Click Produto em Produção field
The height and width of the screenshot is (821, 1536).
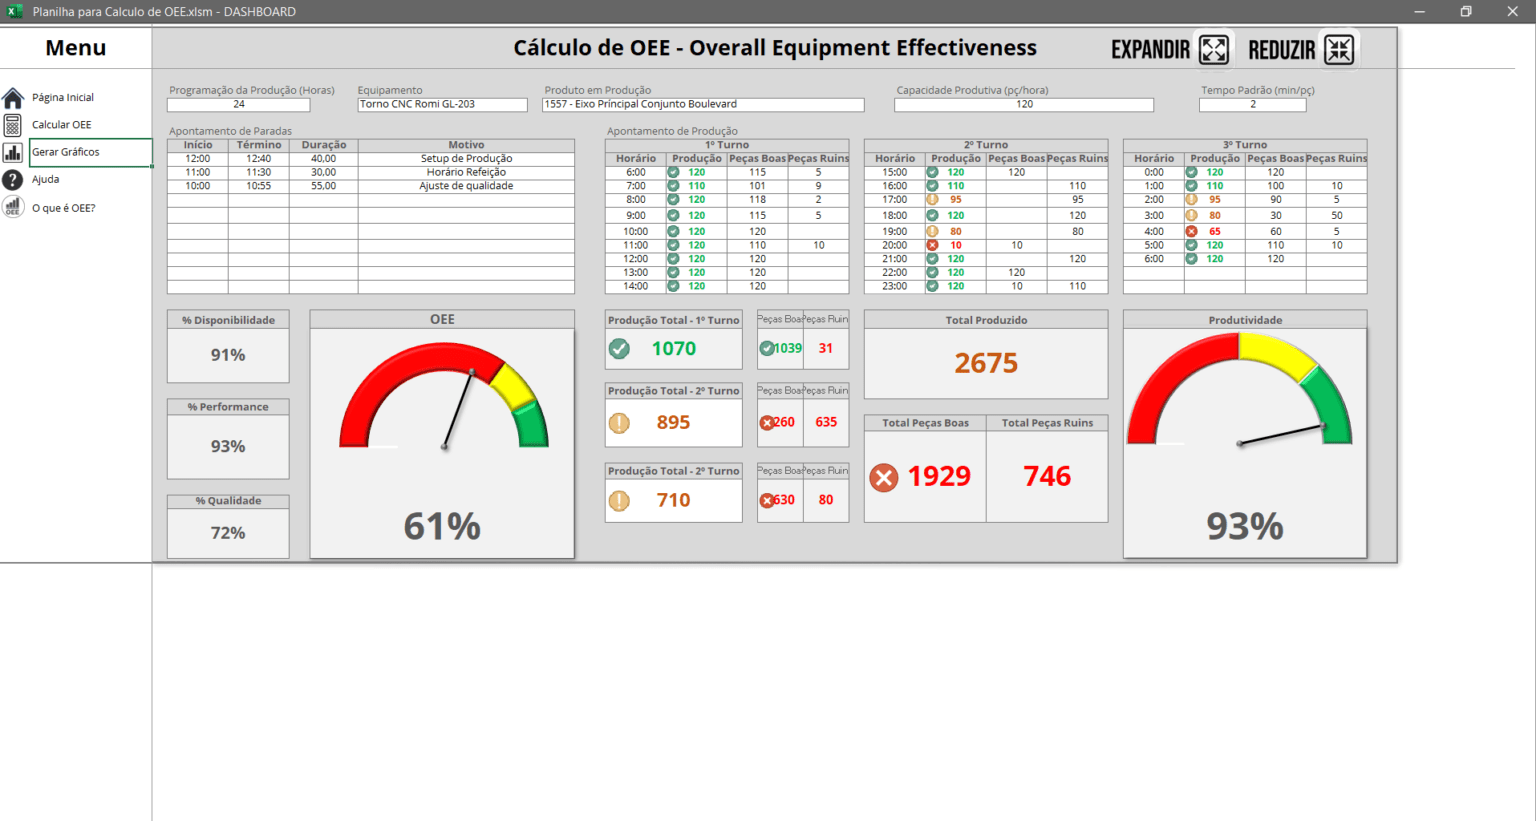tap(703, 104)
